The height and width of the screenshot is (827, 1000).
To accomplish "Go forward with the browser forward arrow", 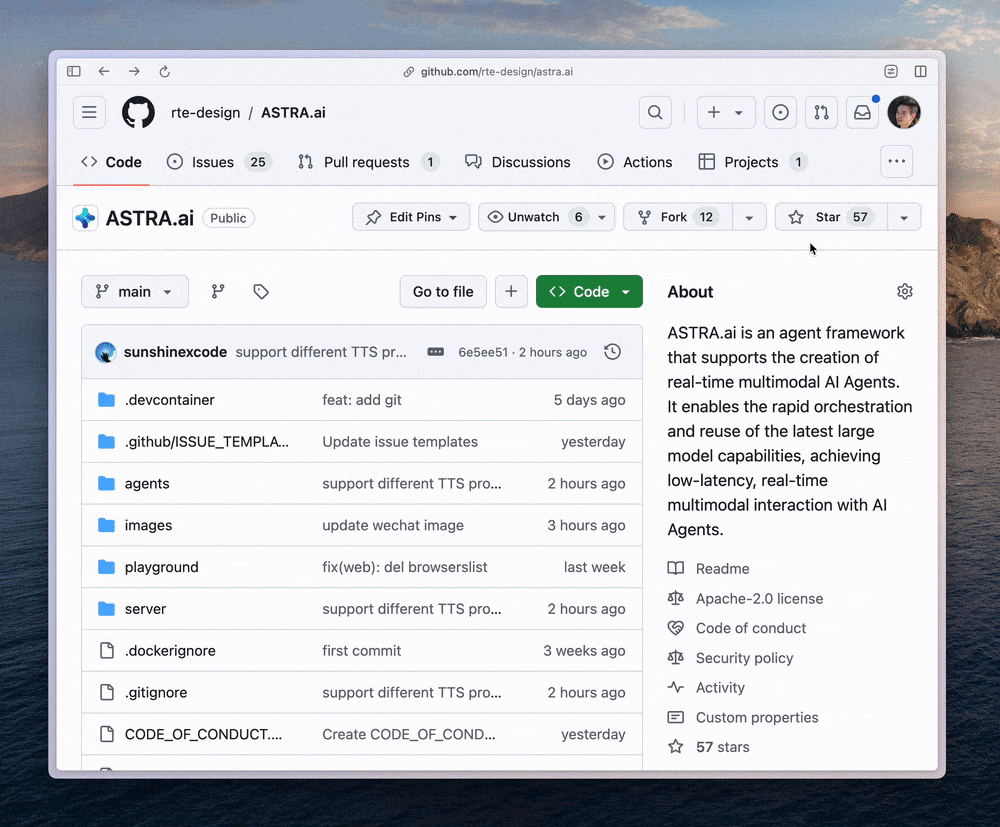I will tap(134, 71).
